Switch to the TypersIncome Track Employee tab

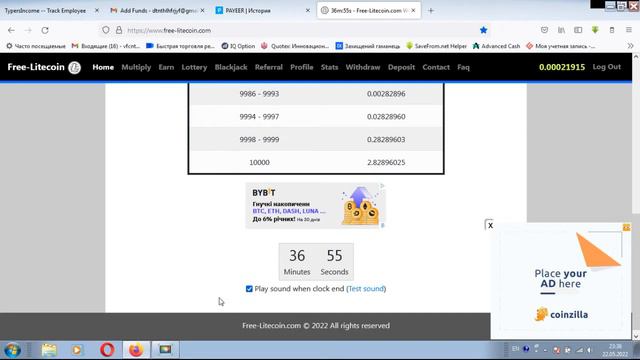[45, 11]
